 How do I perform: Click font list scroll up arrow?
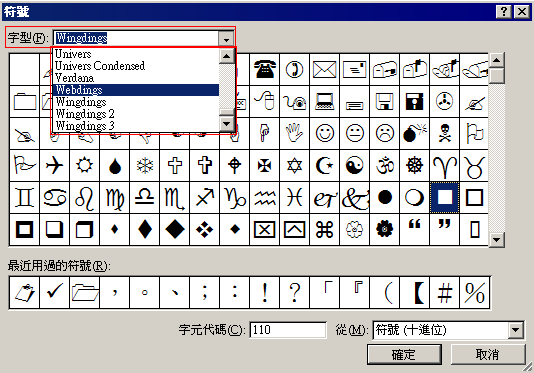coord(227,56)
